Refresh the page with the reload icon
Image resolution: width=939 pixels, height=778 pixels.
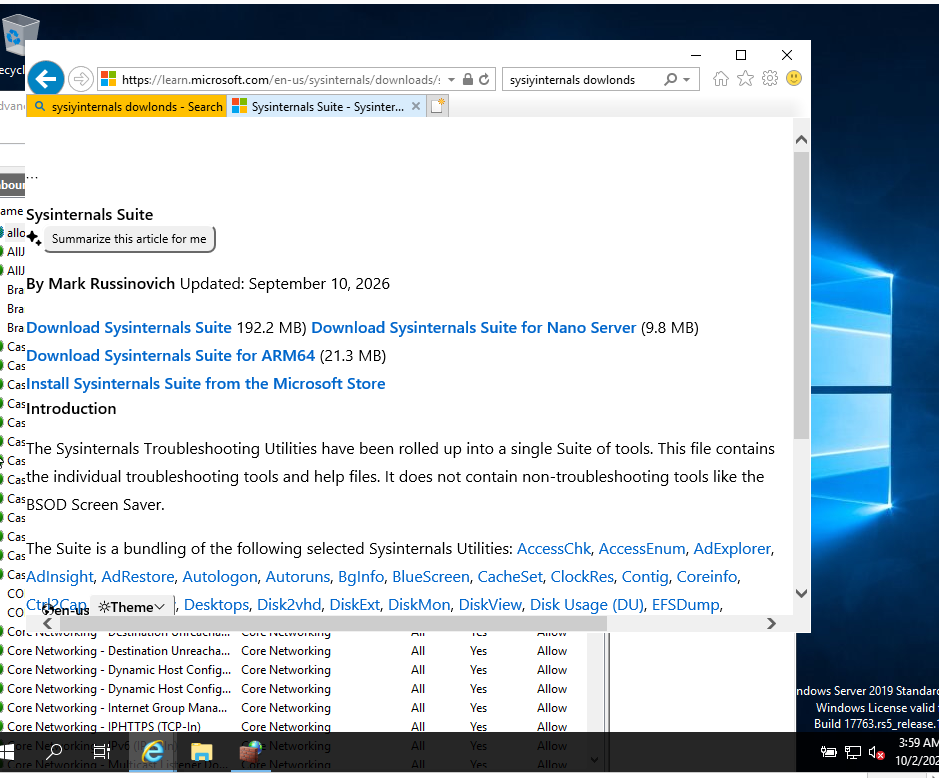click(x=484, y=79)
